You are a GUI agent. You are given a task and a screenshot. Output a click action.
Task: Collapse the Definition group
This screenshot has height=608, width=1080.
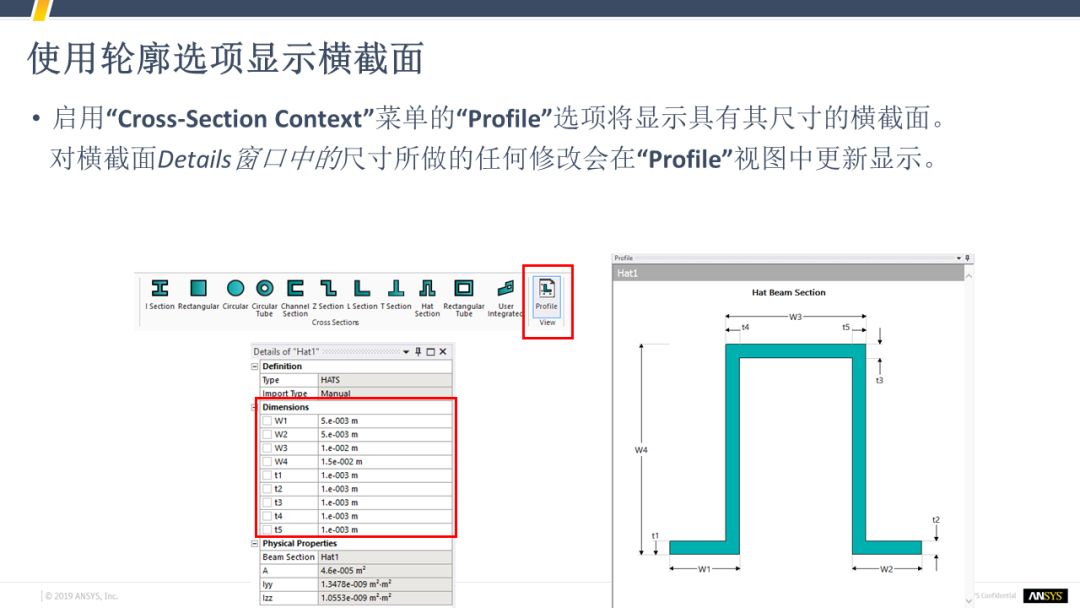pyautogui.click(x=255, y=366)
